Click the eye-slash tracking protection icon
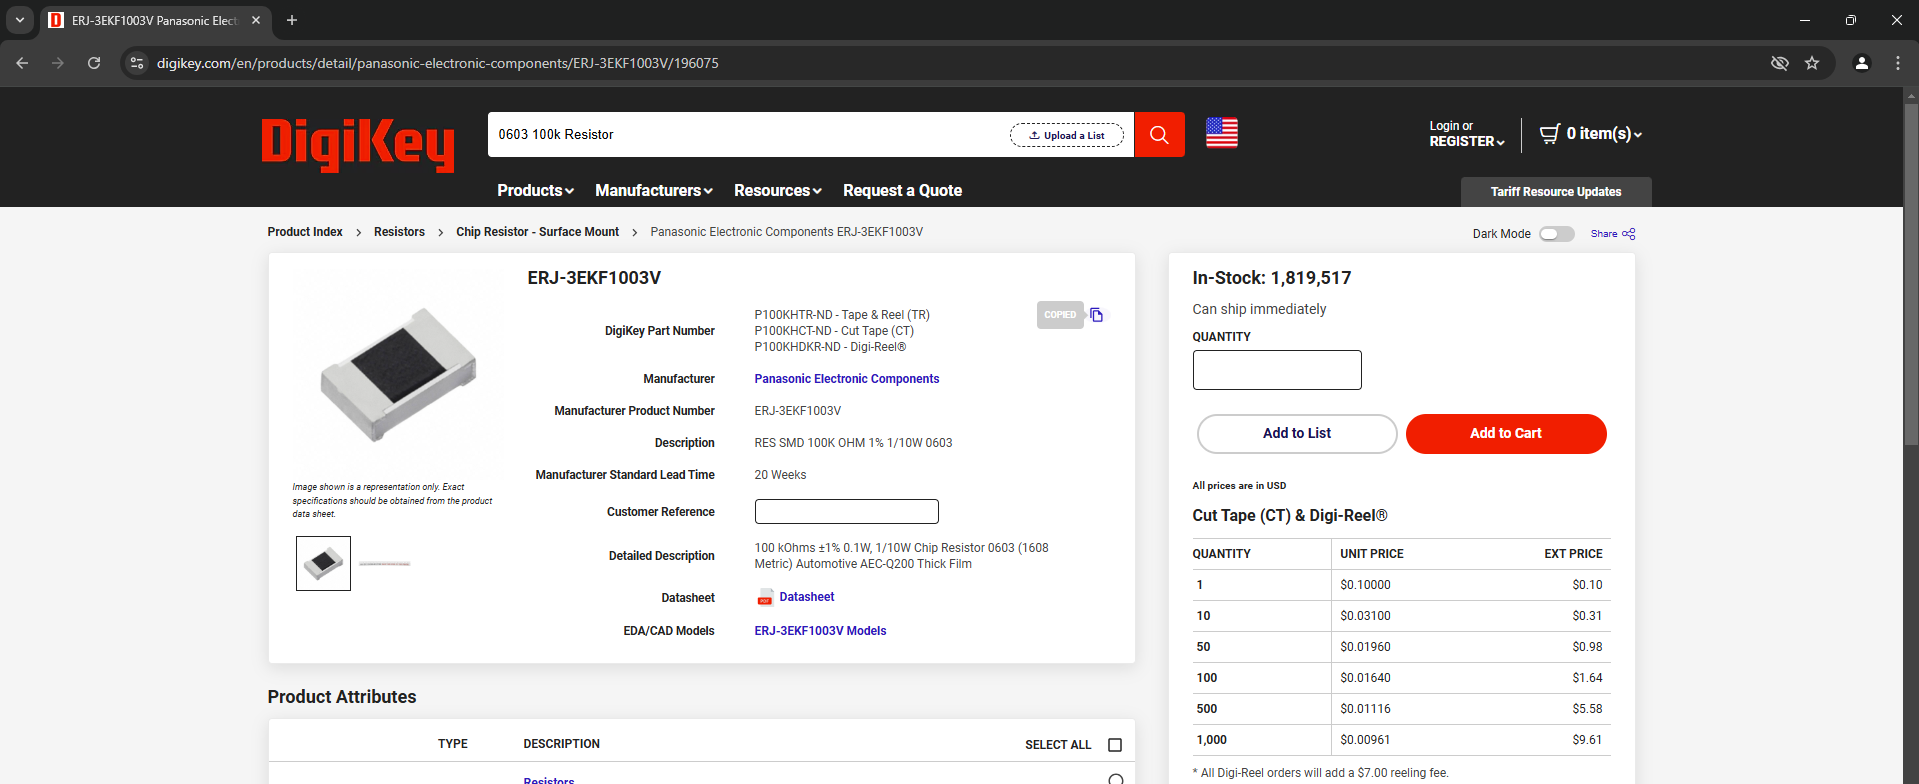This screenshot has width=1919, height=784. point(1780,63)
